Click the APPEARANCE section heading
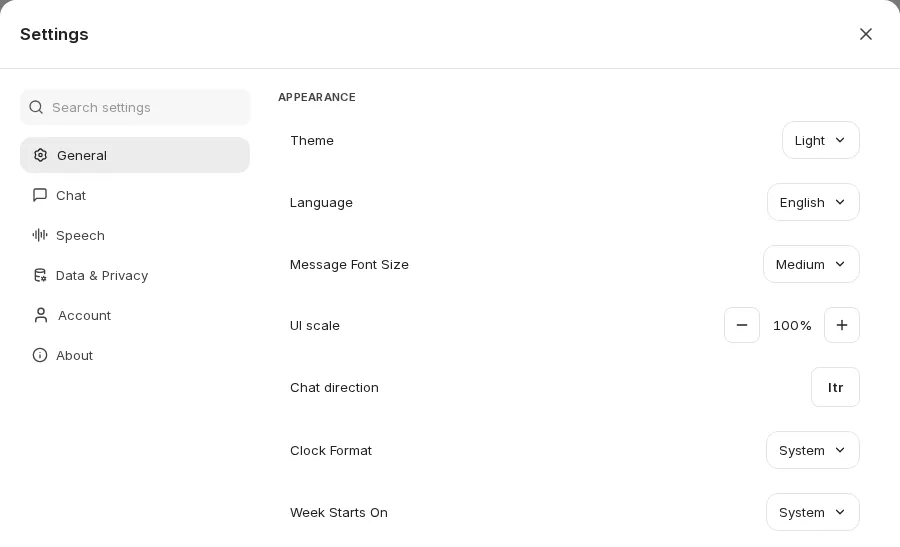This screenshot has height=547, width=900. [317, 97]
